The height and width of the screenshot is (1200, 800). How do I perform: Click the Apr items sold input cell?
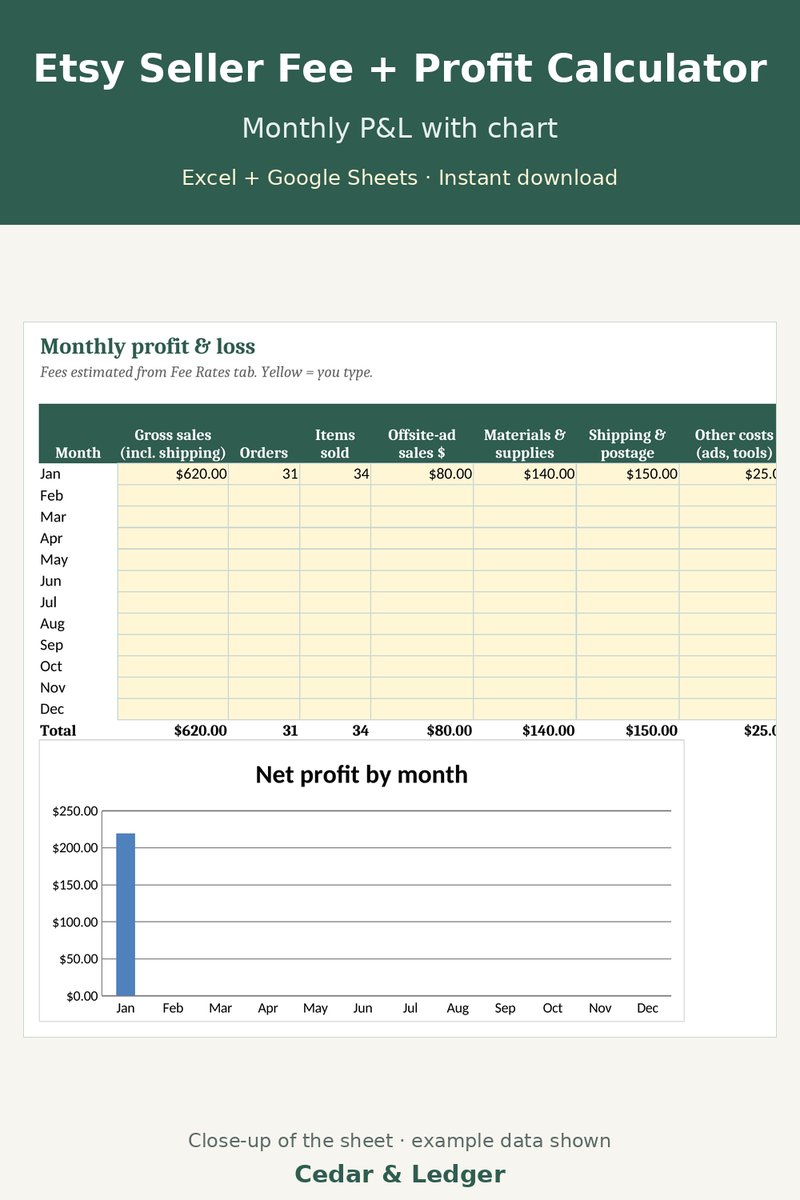(335, 538)
